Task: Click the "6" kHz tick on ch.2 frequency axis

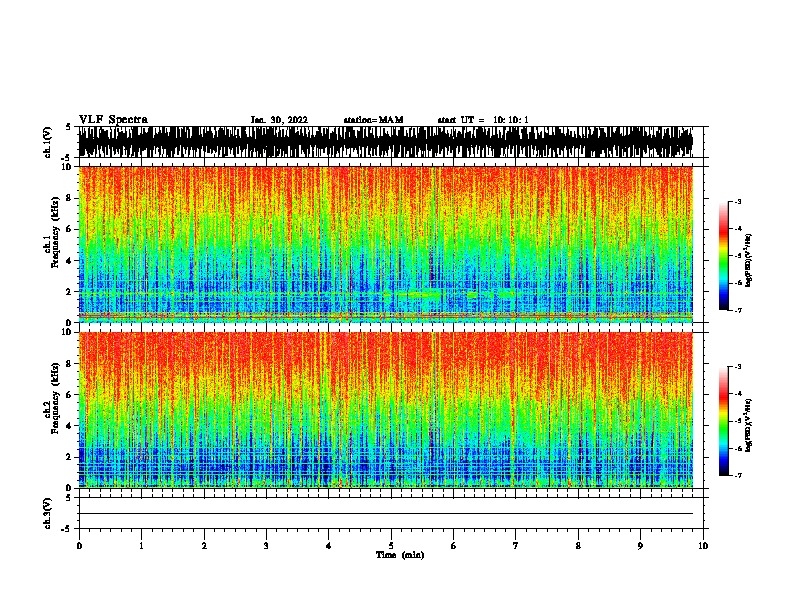Action: 69,395
